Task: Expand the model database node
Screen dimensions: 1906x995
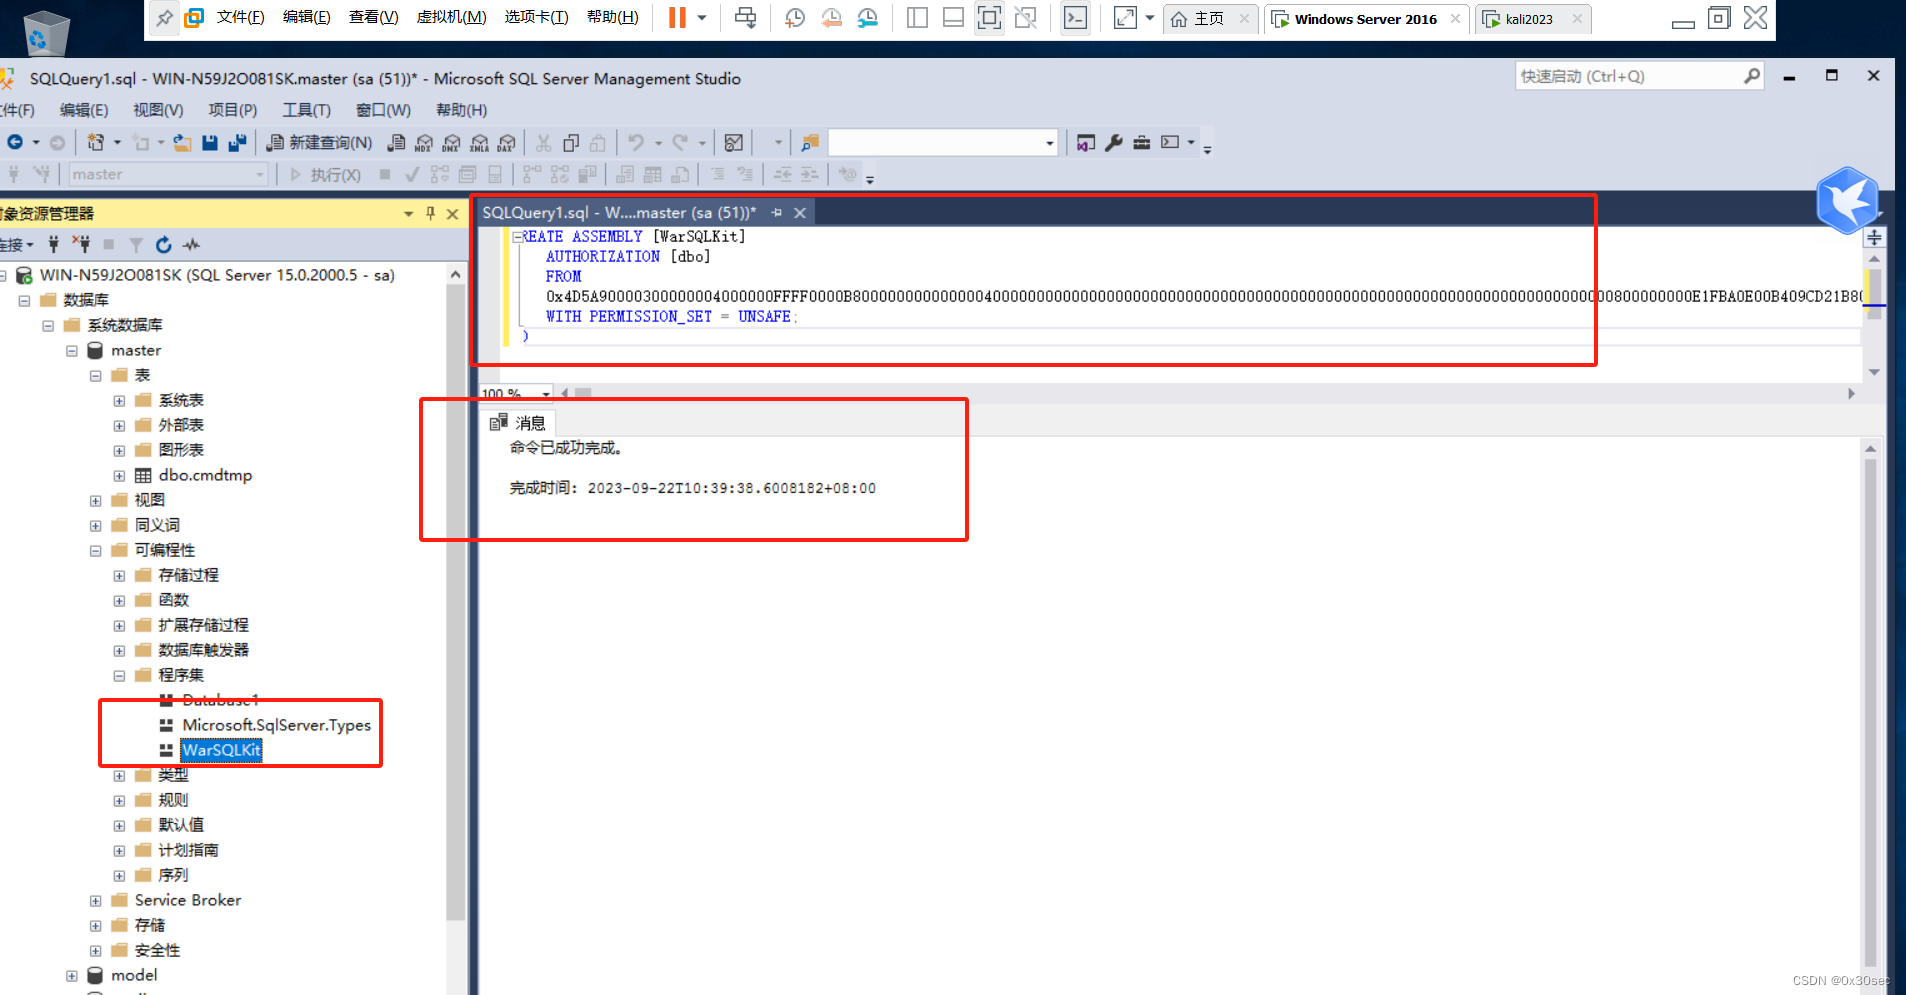Action: coord(72,976)
